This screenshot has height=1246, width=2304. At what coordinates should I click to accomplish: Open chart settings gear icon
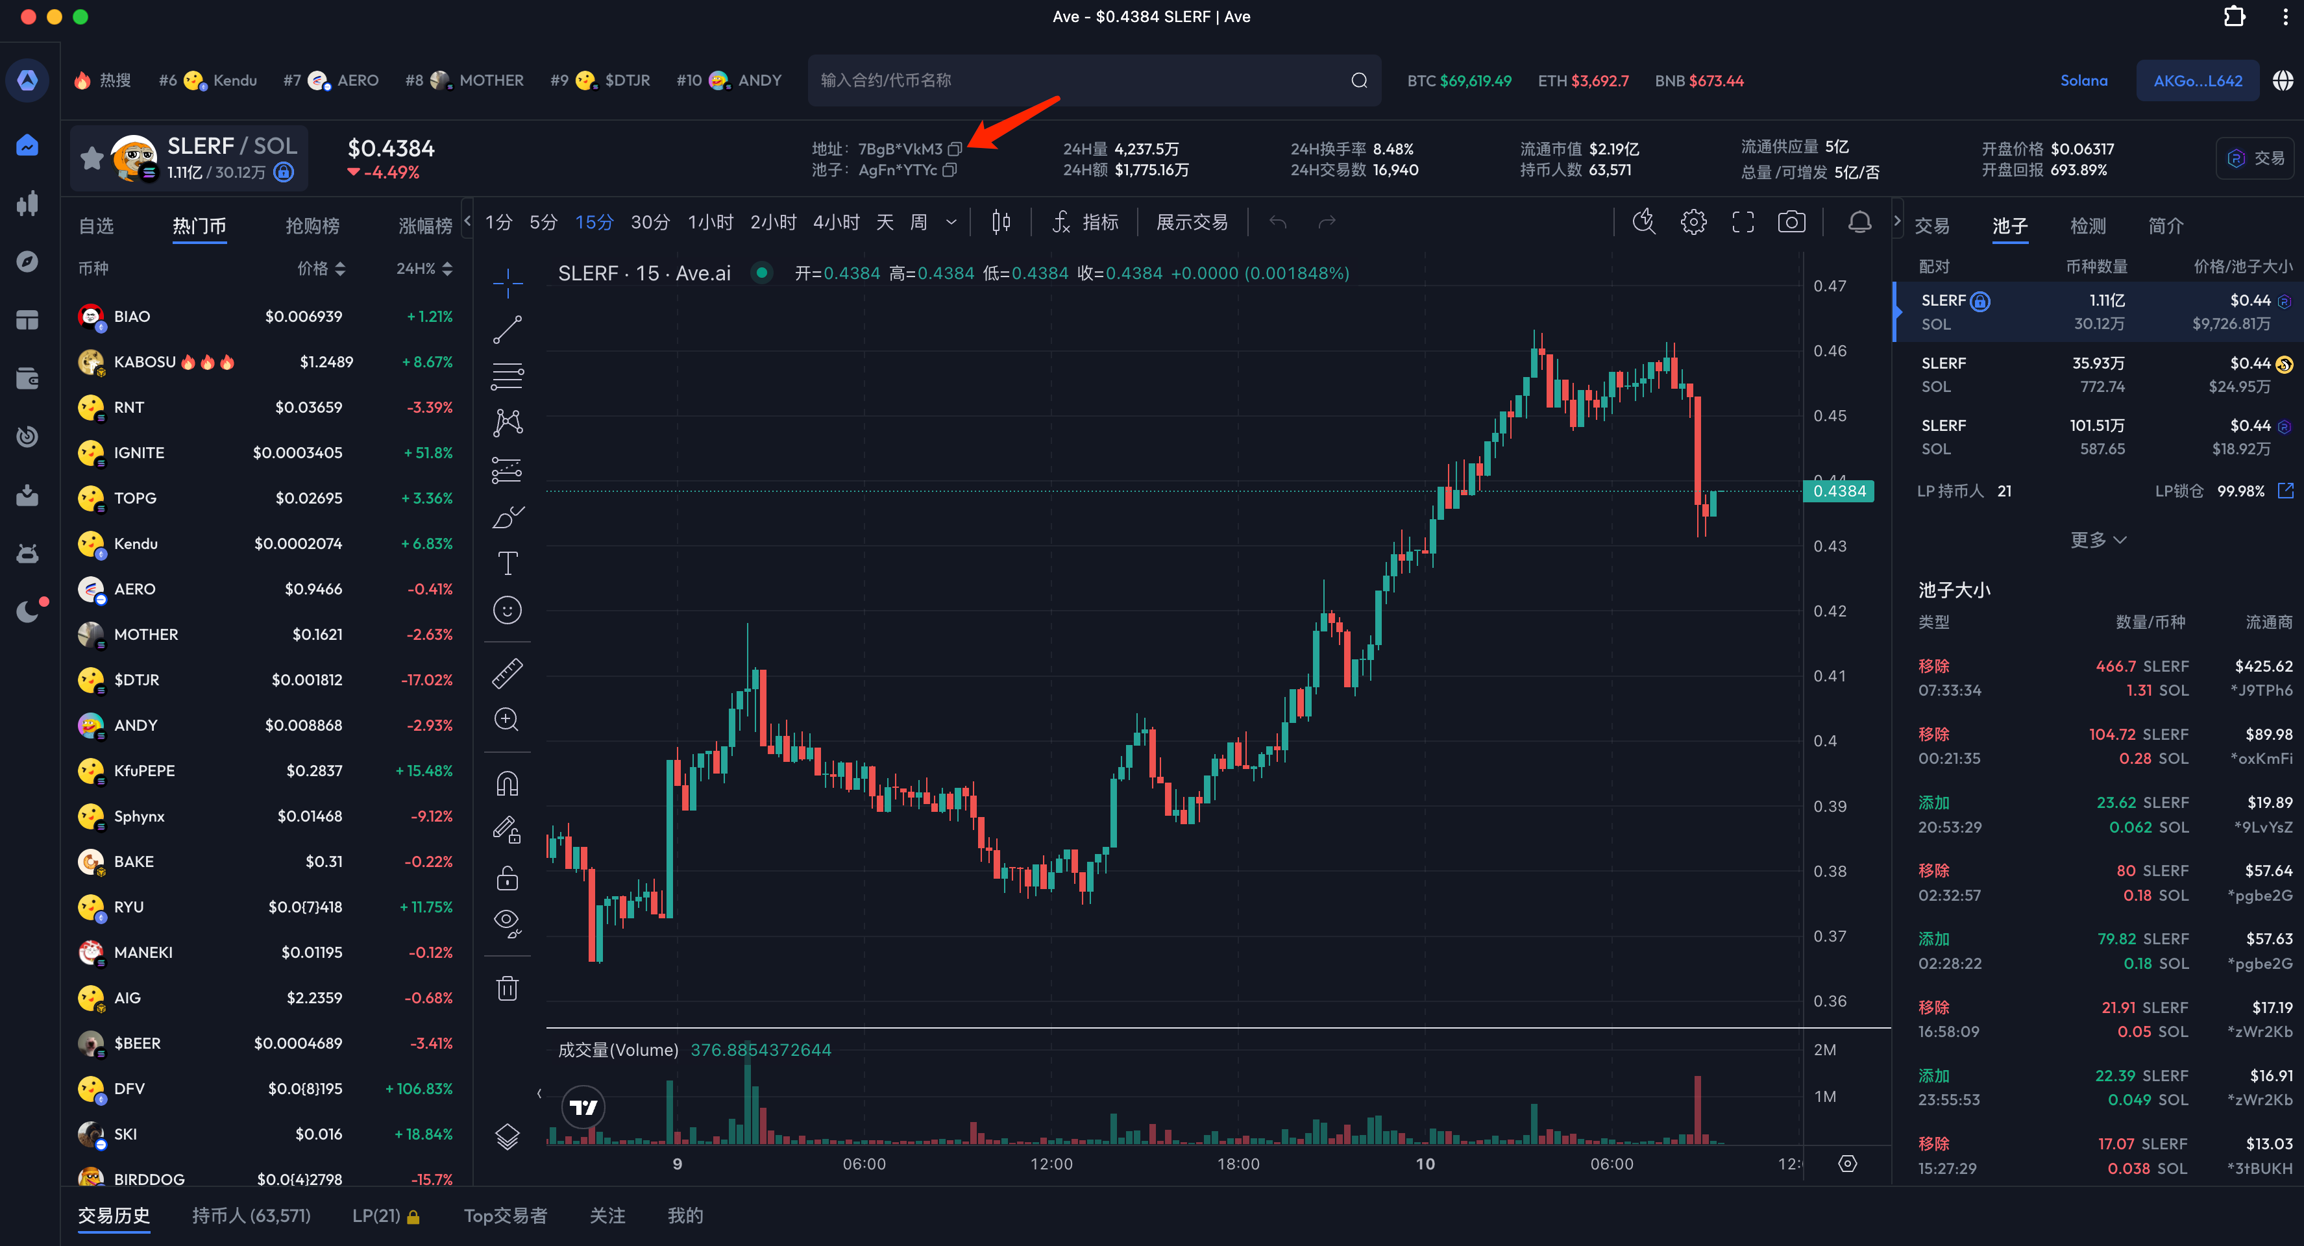(x=1693, y=222)
